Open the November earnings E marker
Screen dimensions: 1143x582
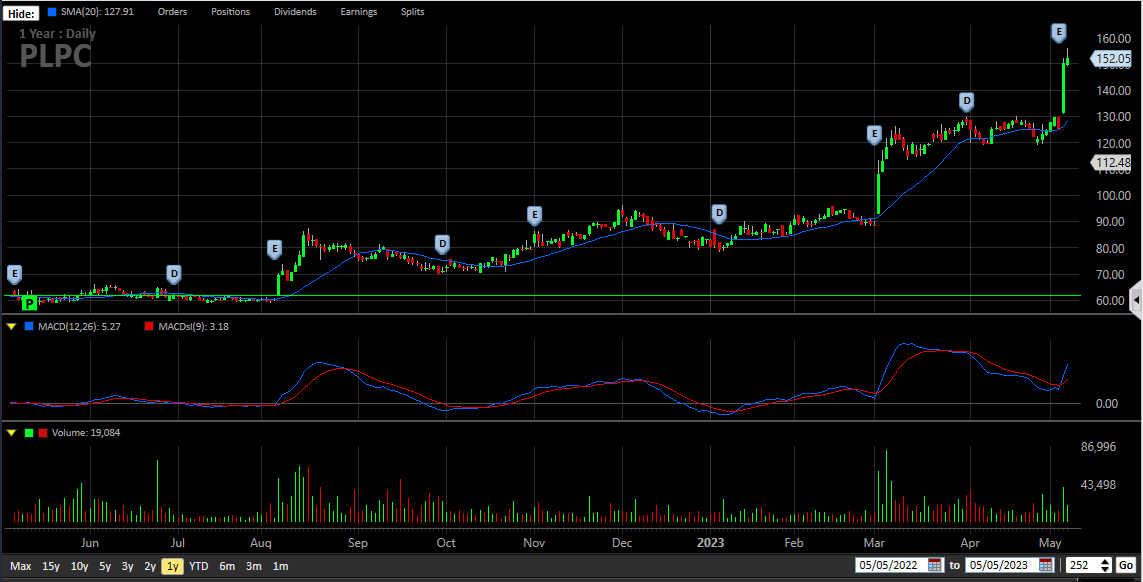click(535, 215)
